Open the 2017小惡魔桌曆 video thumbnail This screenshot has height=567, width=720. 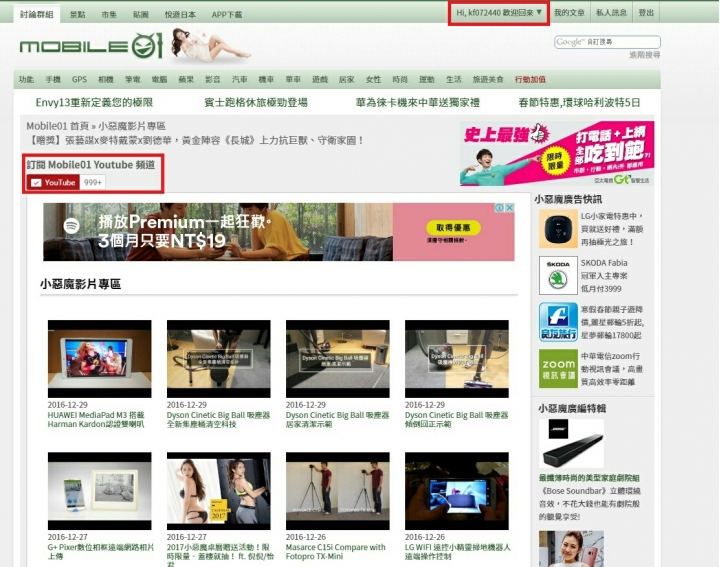[x=219, y=491]
